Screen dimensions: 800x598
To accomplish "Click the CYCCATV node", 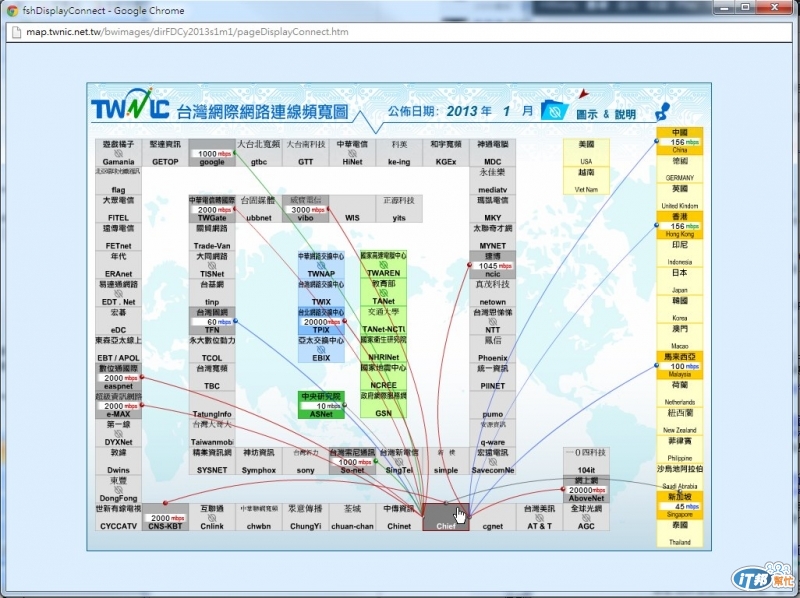I will point(118,517).
